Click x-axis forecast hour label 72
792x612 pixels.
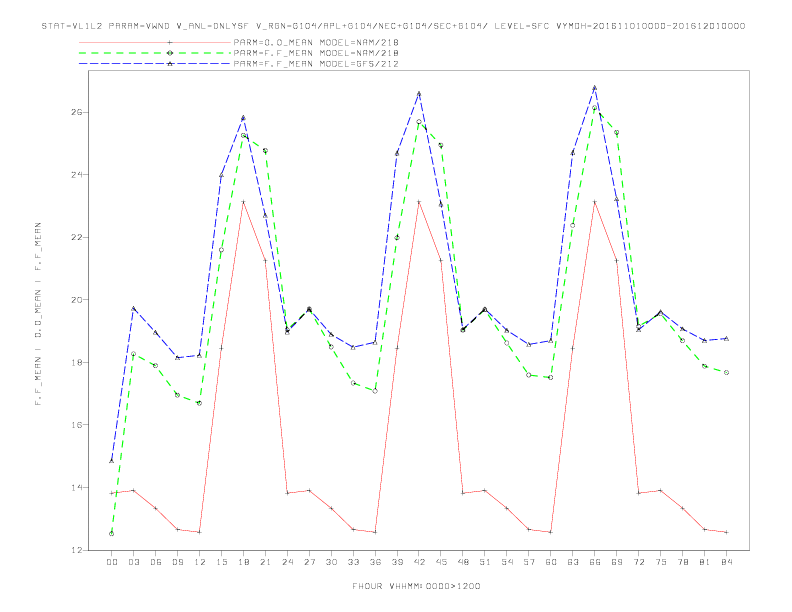(639, 562)
